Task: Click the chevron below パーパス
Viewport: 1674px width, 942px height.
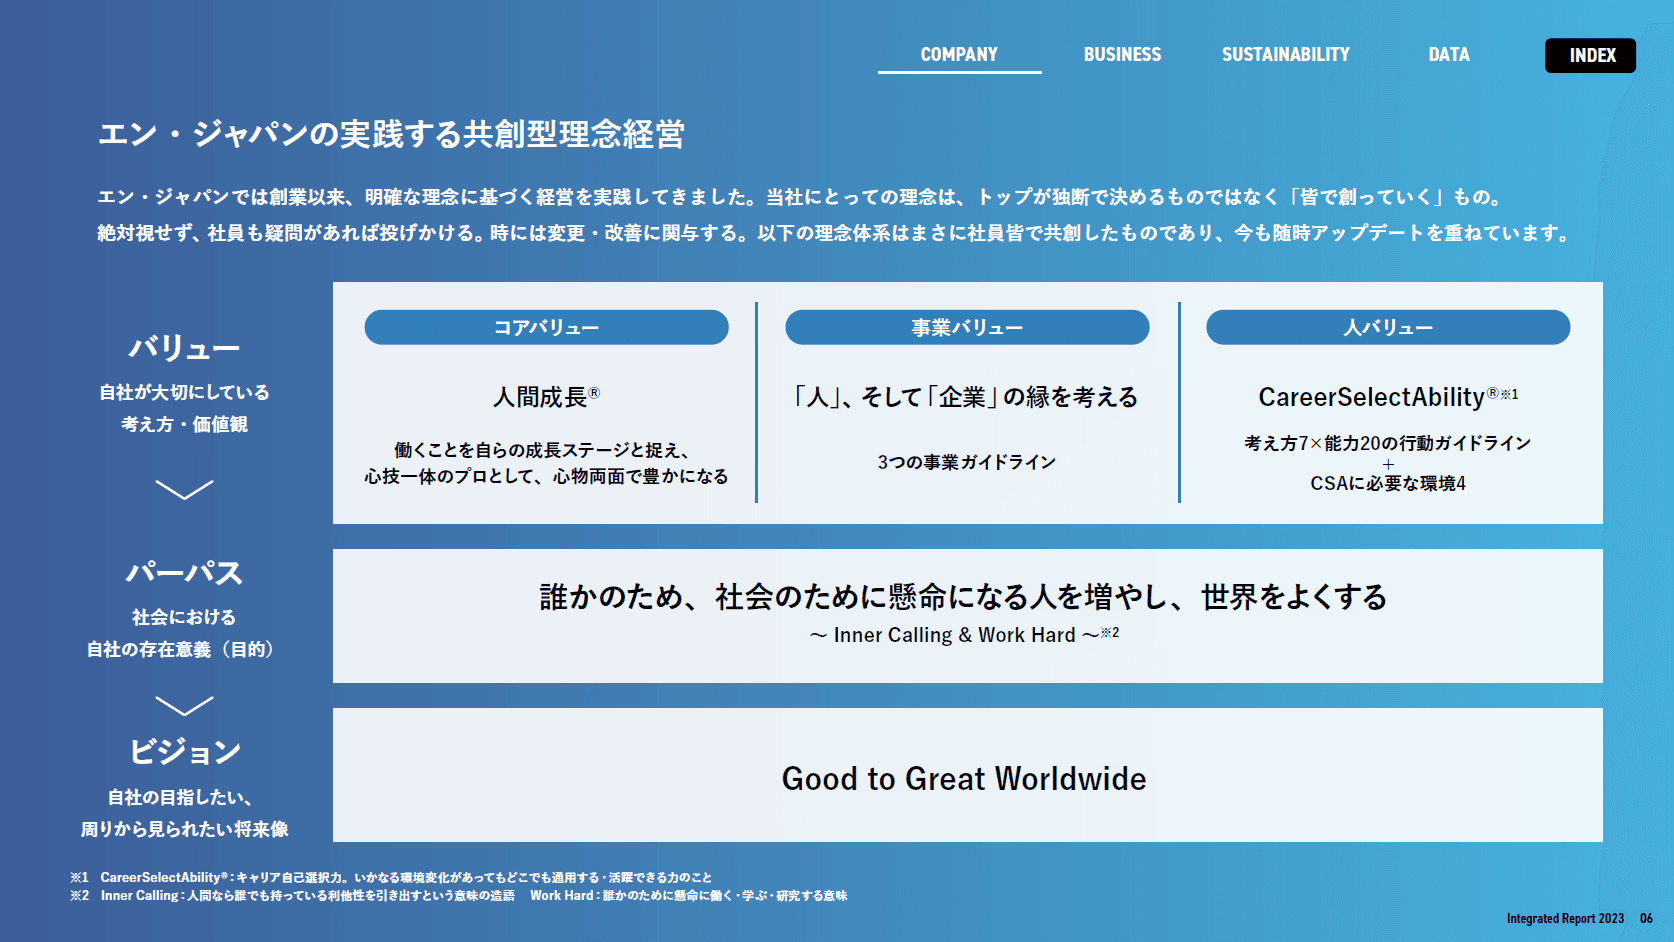Action: coord(184,706)
